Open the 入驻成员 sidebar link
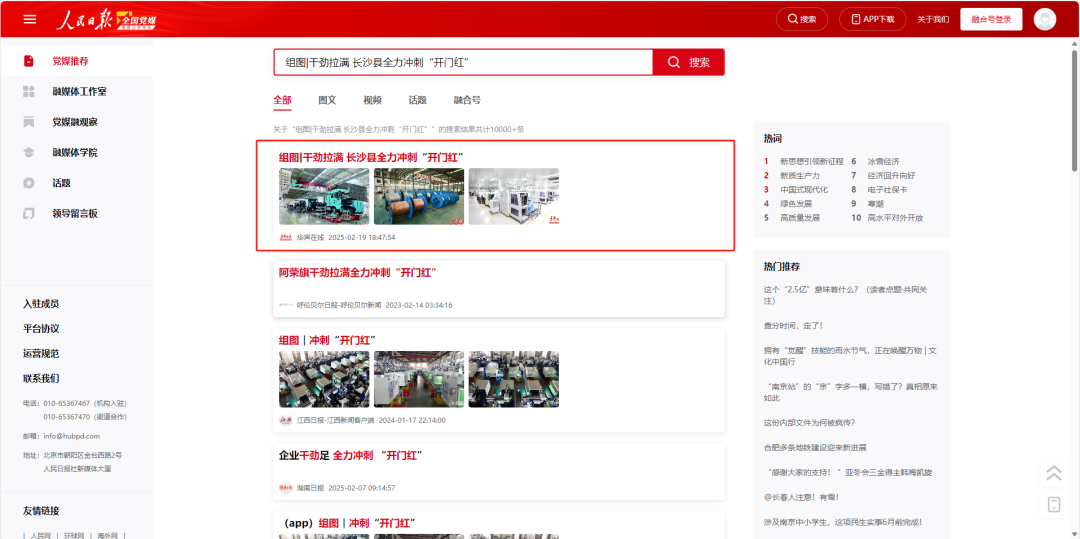Image resolution: width=1080 pixels, height=539 pixels. [41, 304]
